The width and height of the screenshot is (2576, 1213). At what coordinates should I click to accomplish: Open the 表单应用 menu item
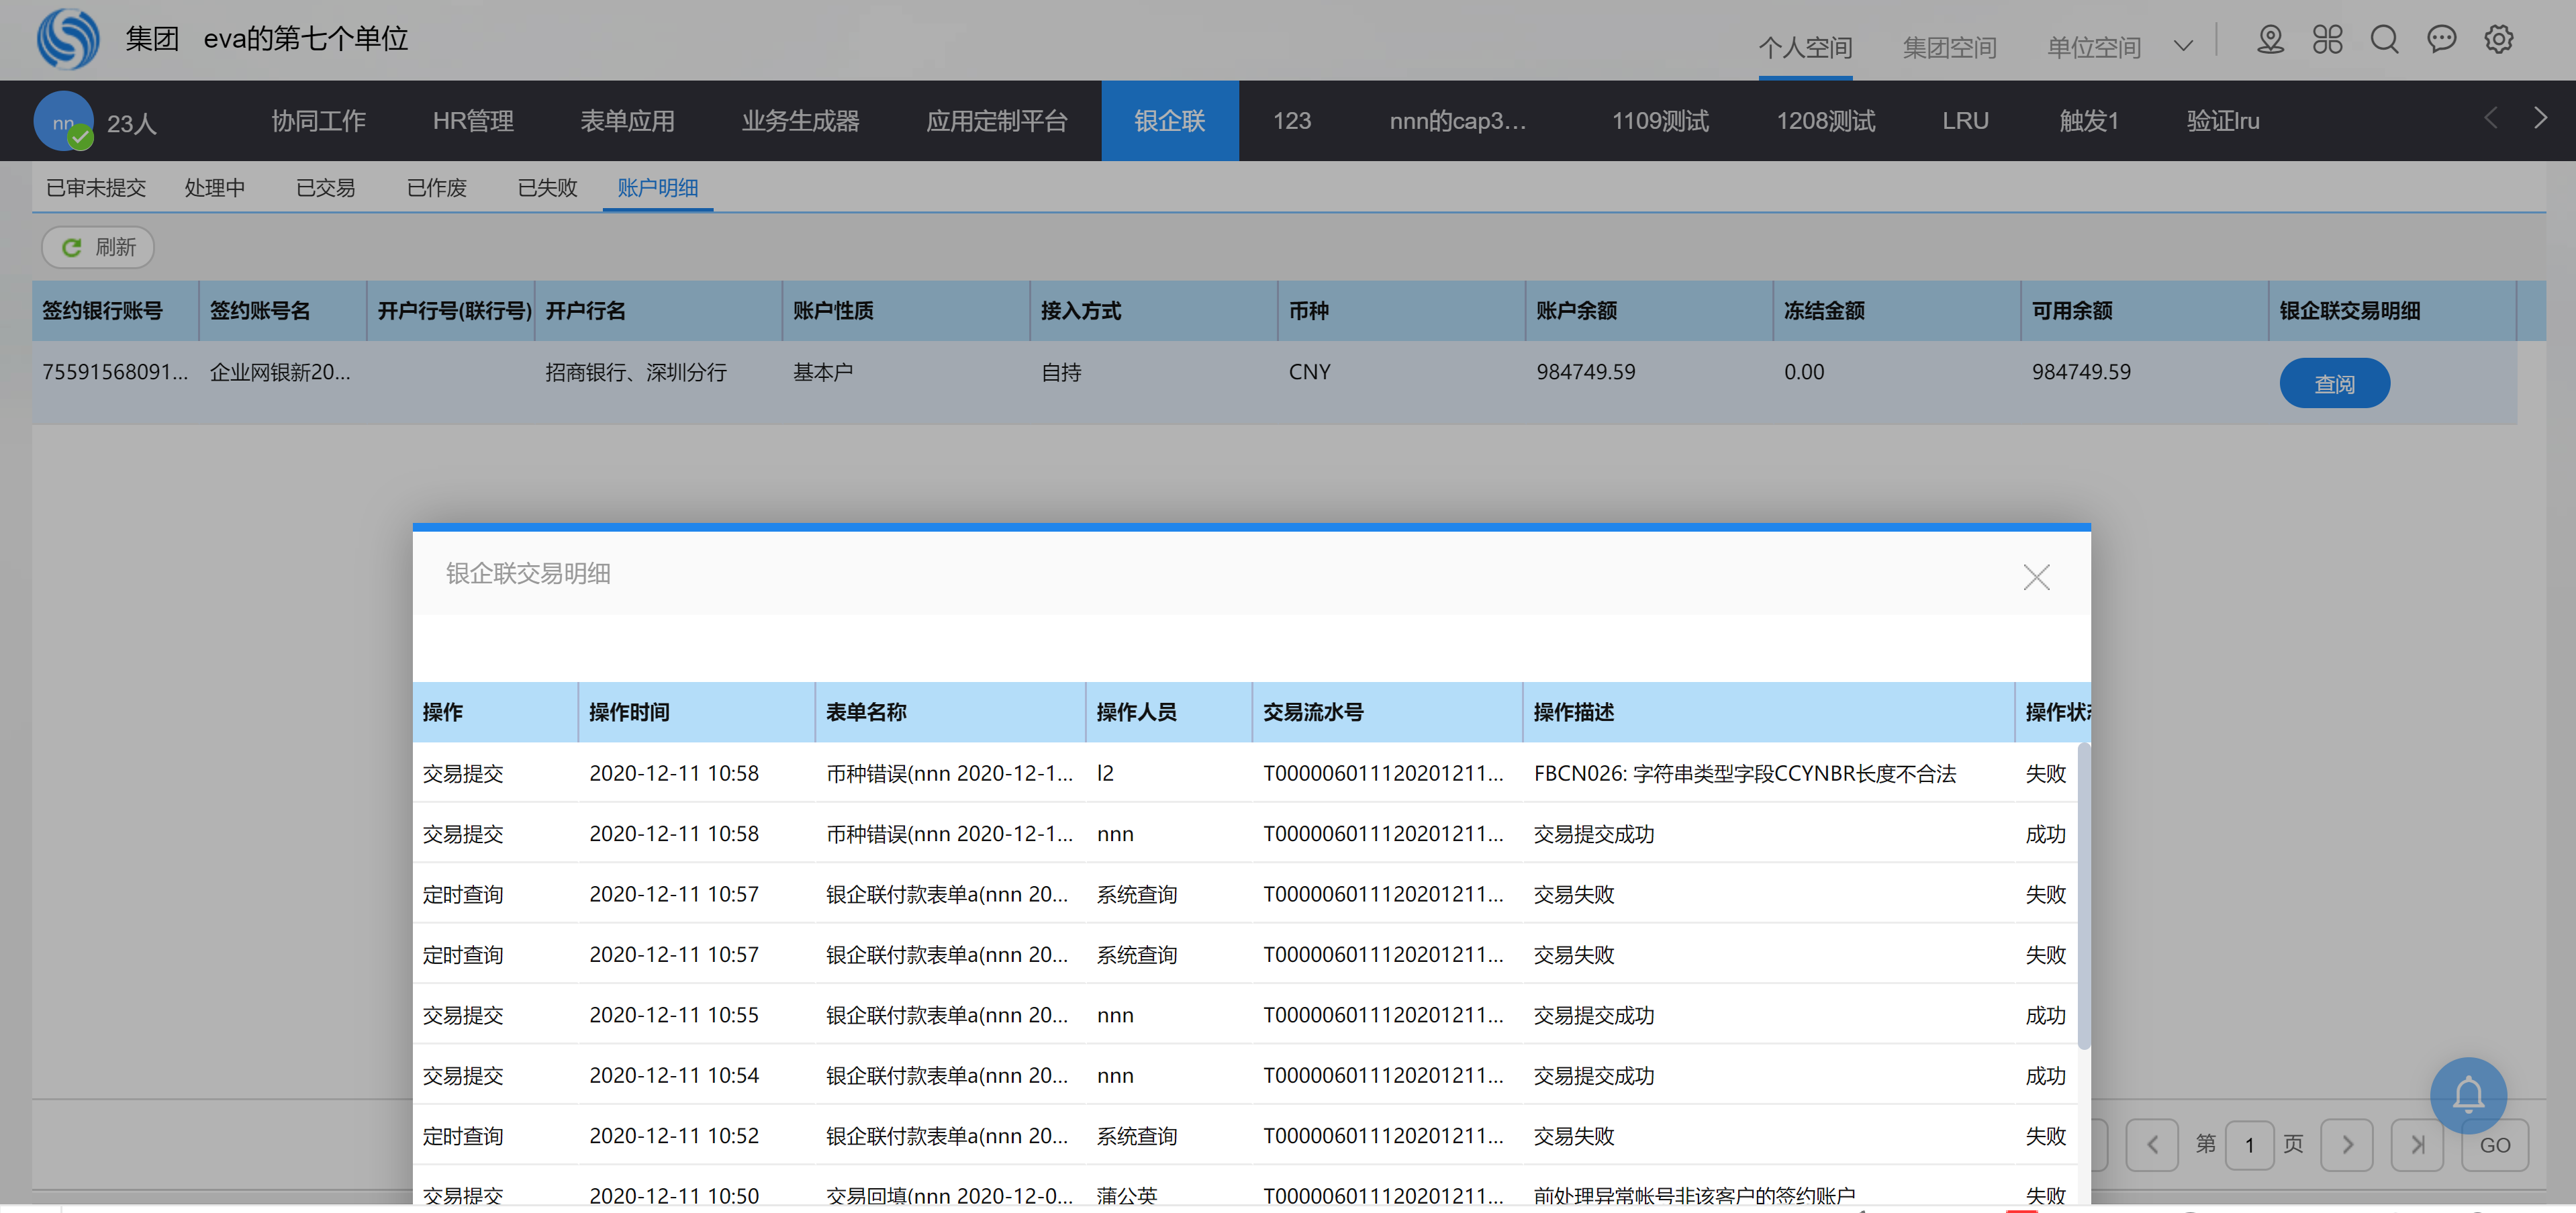627,121
